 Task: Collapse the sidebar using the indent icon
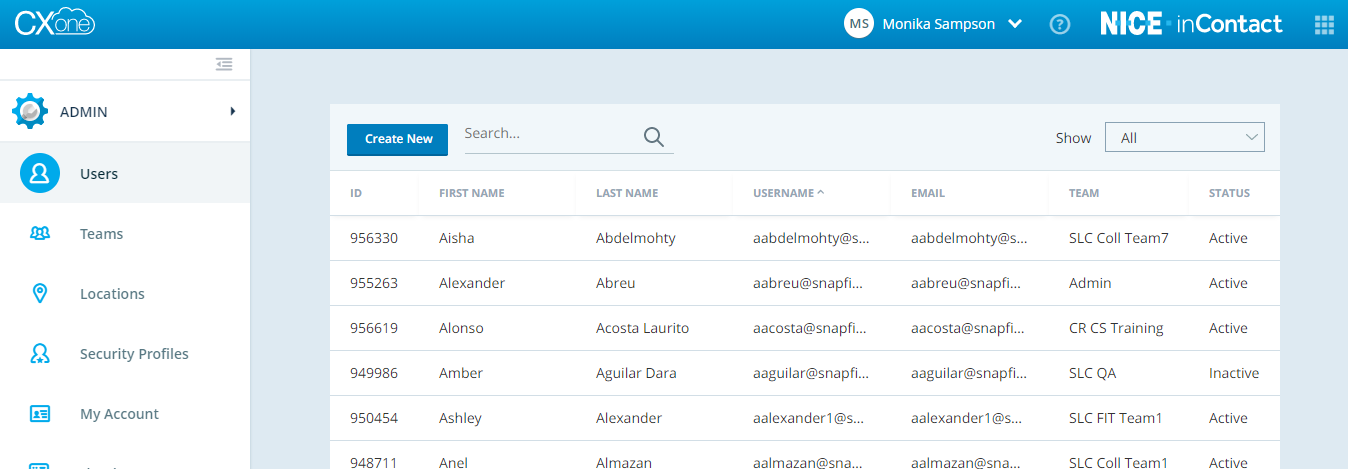coord(224,64)
